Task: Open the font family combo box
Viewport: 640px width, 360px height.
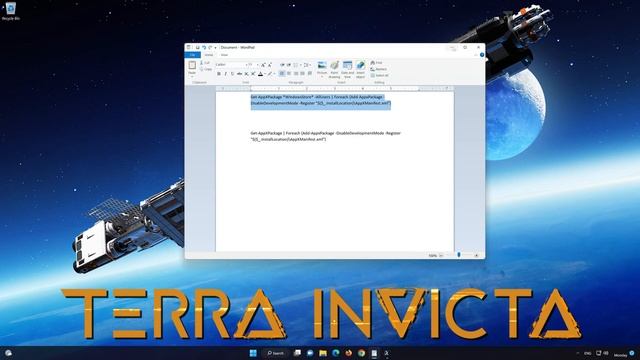Action: pos(231,65)
